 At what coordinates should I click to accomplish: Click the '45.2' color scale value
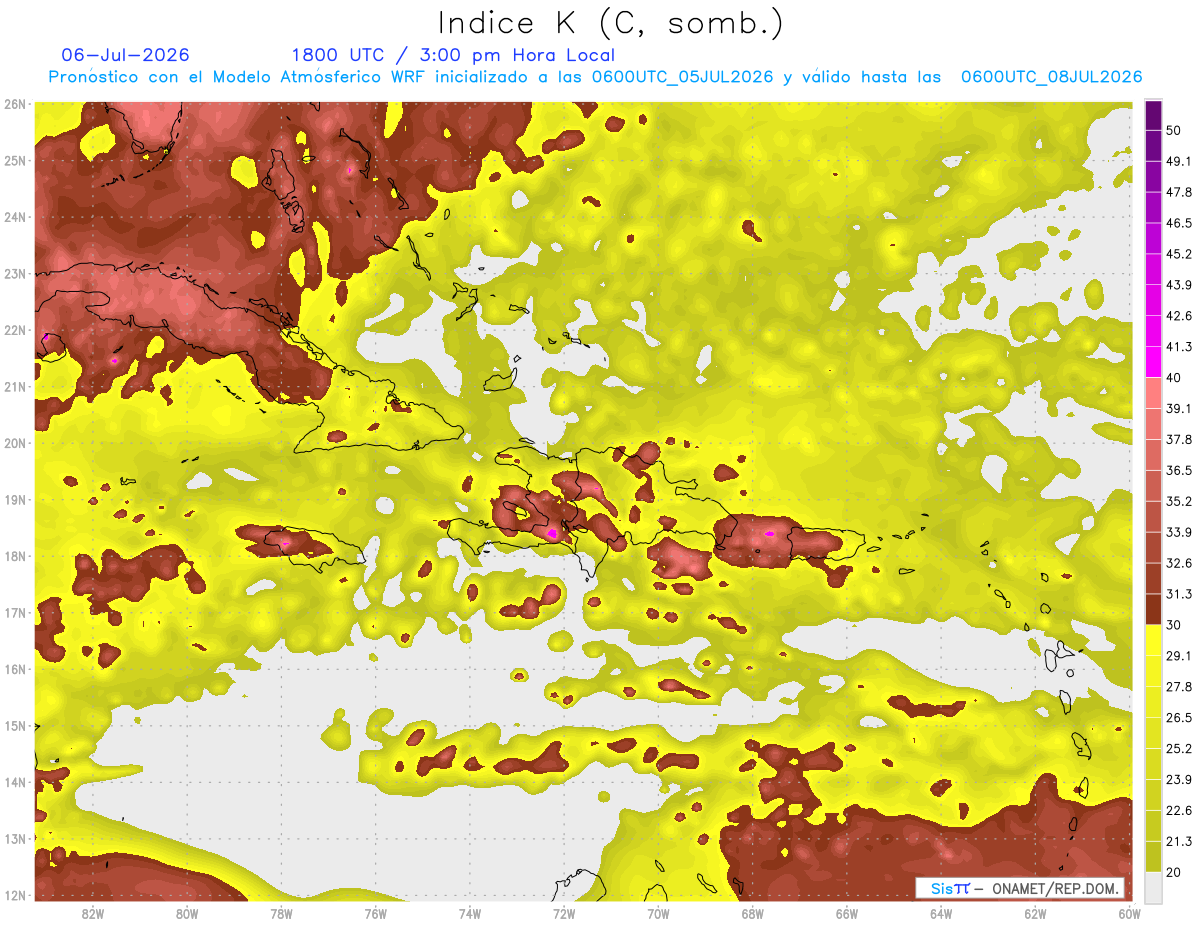(1179, 254)
